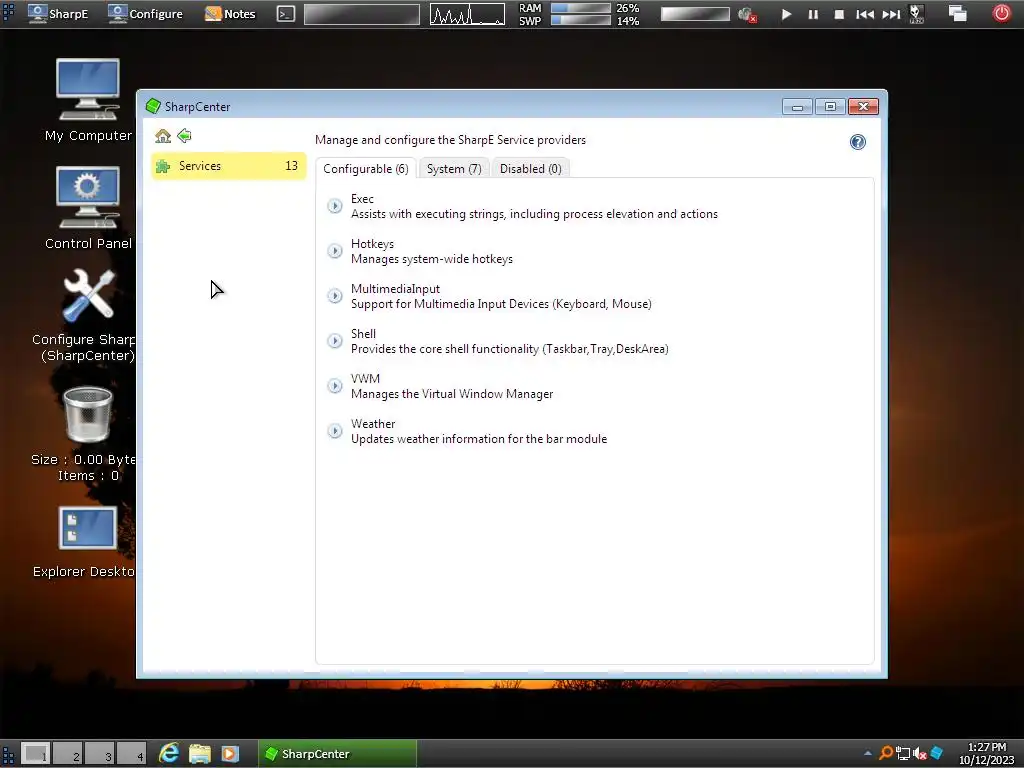The height and width of the screenshot is (768, 1024).
Task: Click the grid icon at bottom-left corner
Action: [x=8, y=754]
